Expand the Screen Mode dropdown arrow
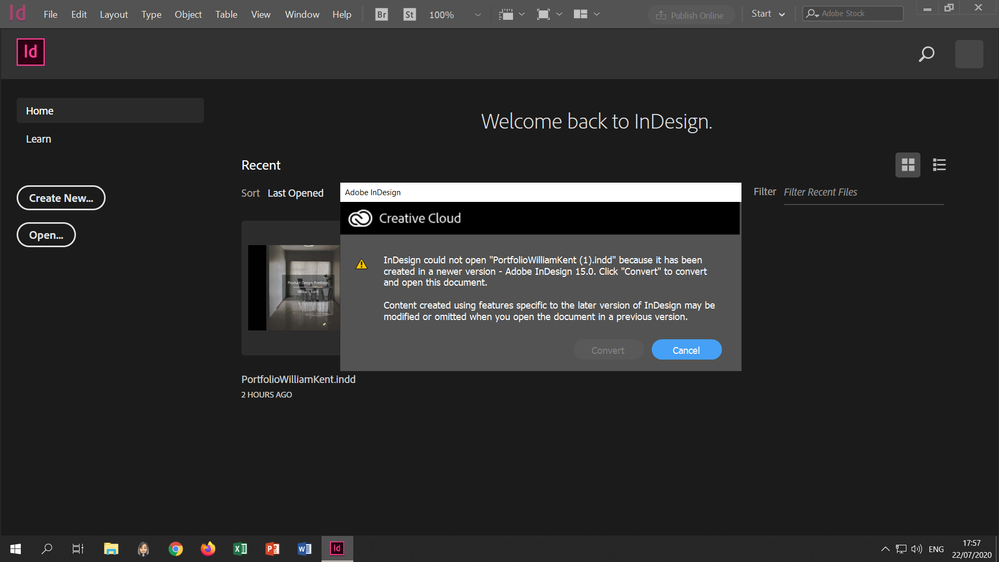The image size is (999, 562). tap(559, 14)
